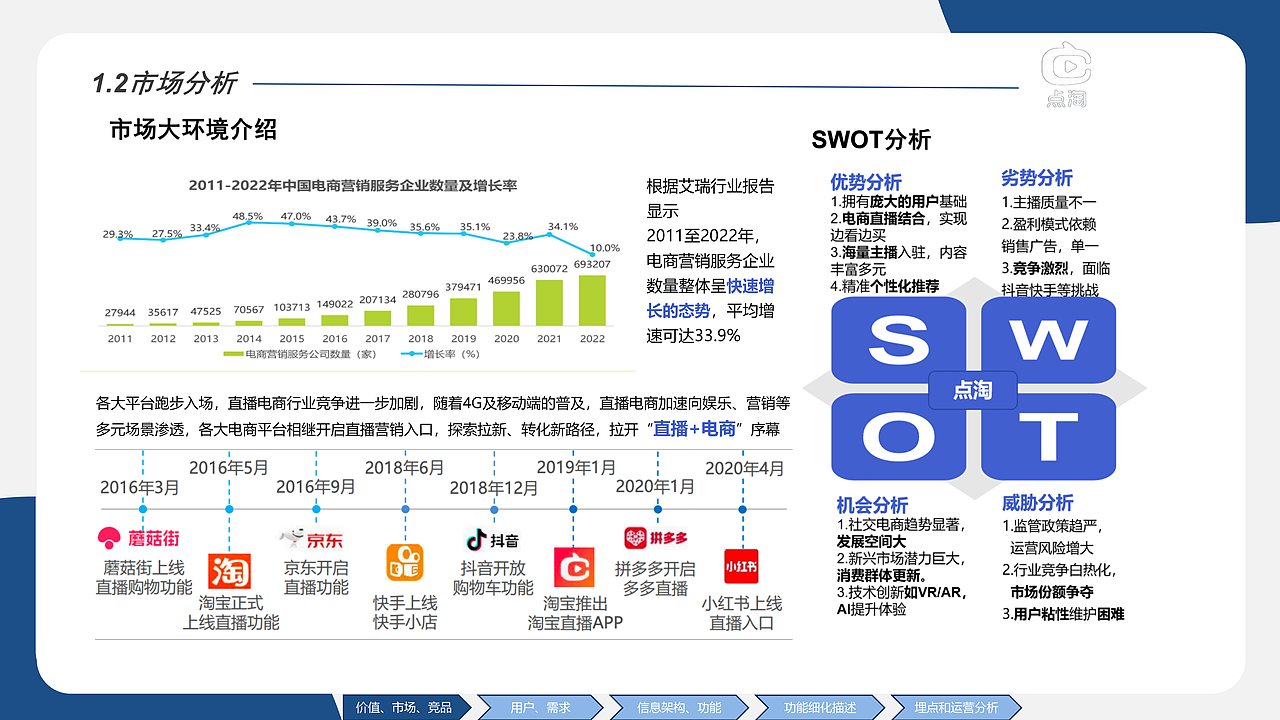Click the 优势分析 heading
Image resolution: width=1280 pixels, height=720 pixels.
[x=866, y=182]
